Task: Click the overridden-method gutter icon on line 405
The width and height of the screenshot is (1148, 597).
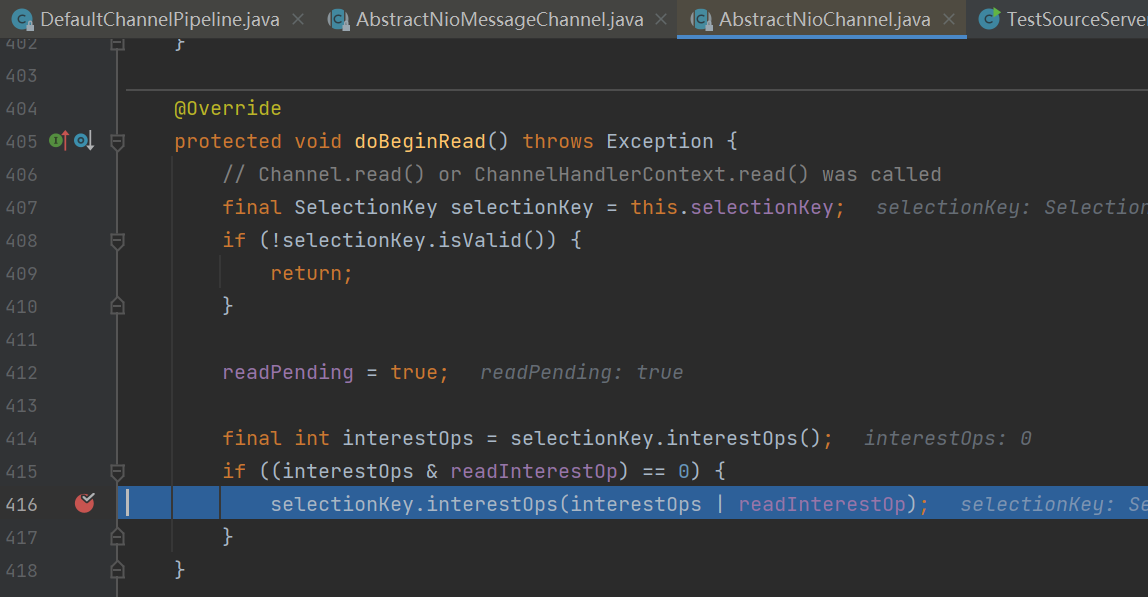Action: point(83,141)
